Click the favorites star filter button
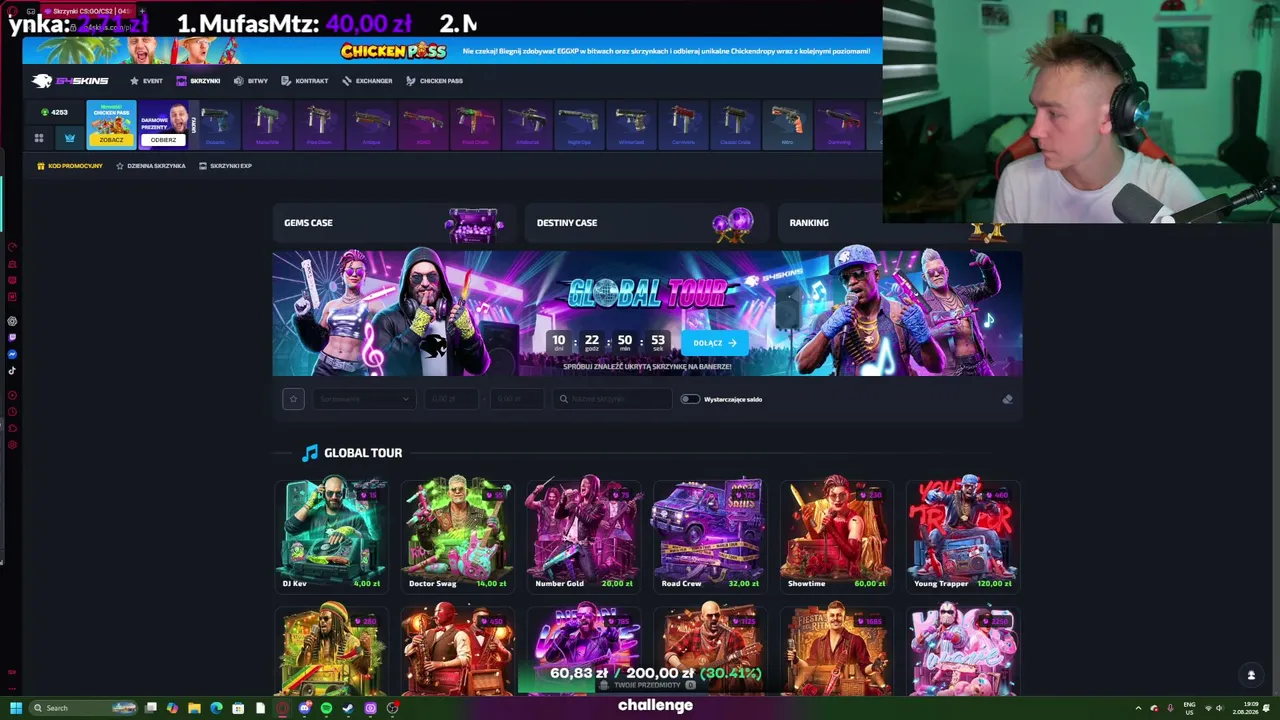Image resolution: width=1280 pixels, height=720 pixels. pos(293,399)
